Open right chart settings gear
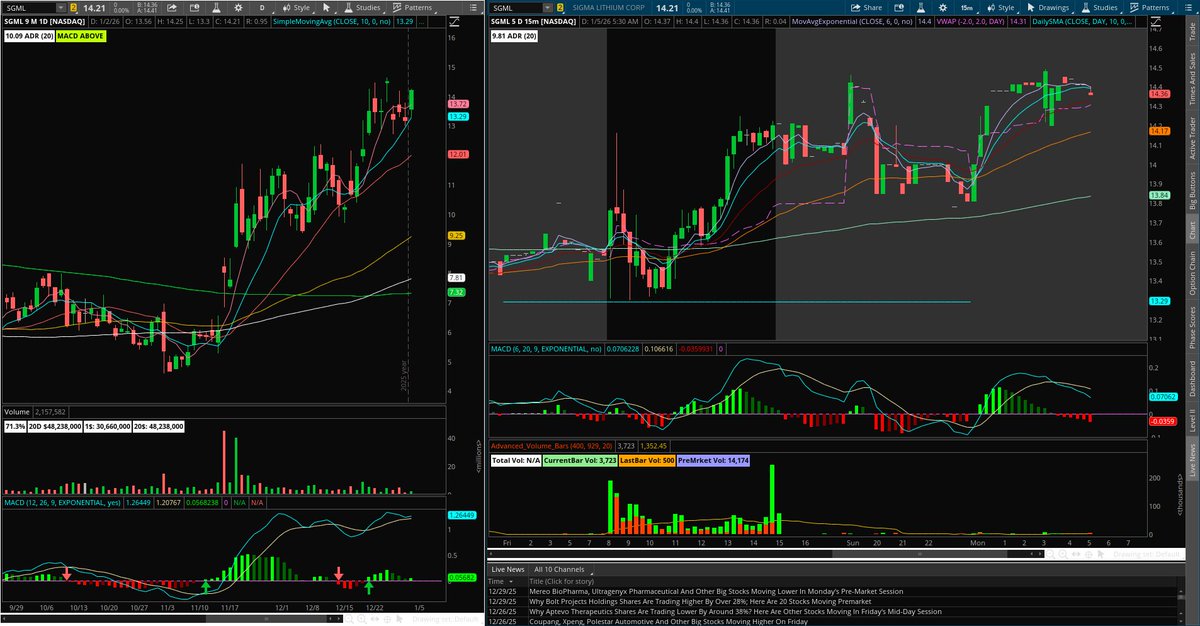Image resolution: width=1200 pixels, height=626 pixels. click(x=943, y=8)
